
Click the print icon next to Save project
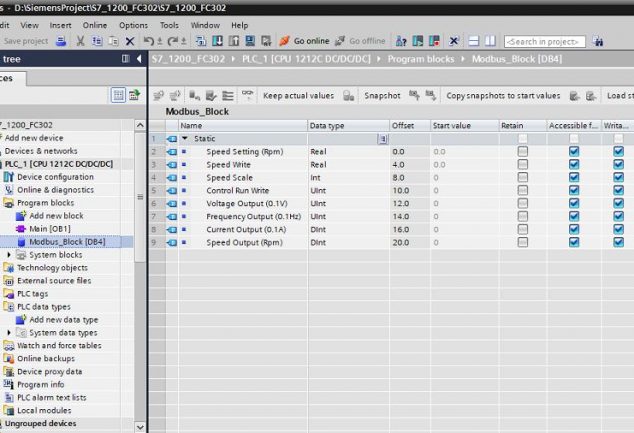click(61, 41)
